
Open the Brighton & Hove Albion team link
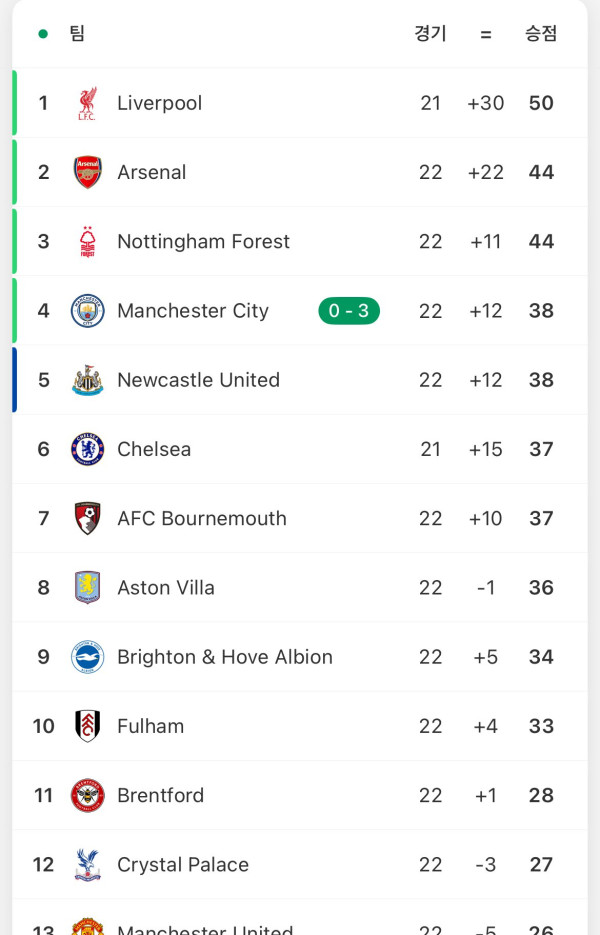click(x=224, y=657)
